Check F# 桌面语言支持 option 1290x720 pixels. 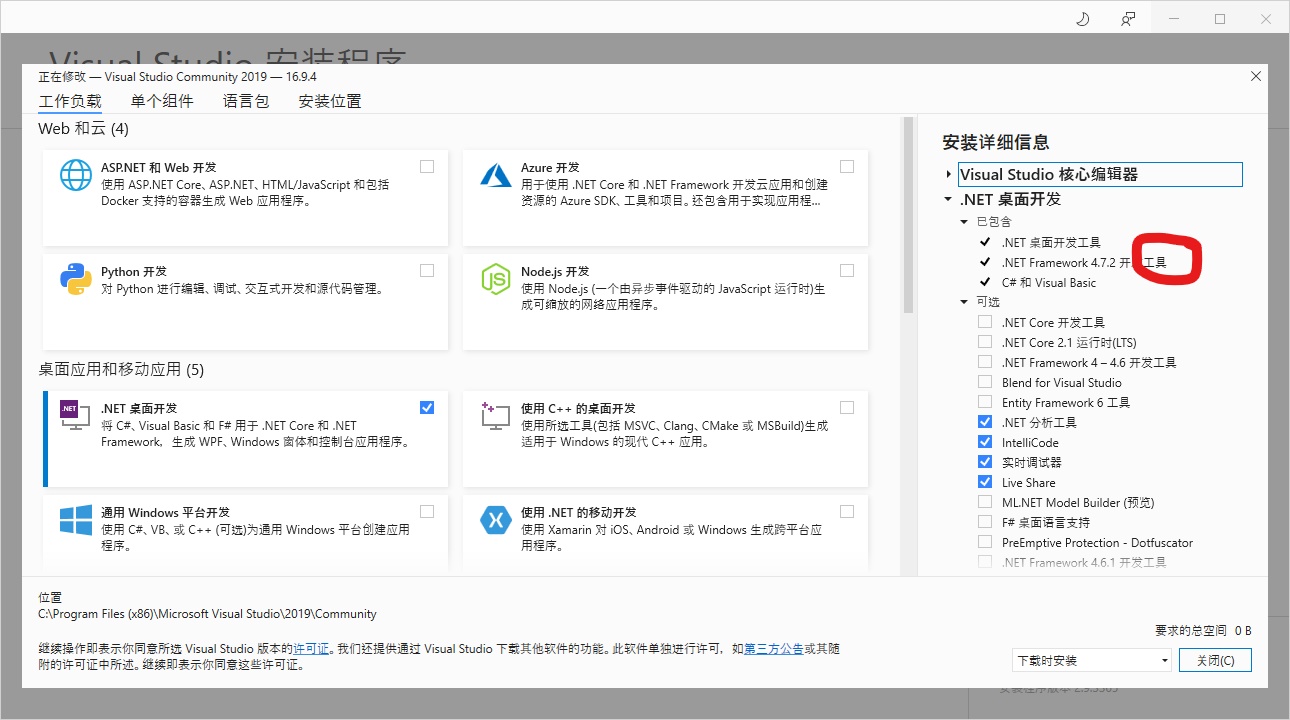985,522
